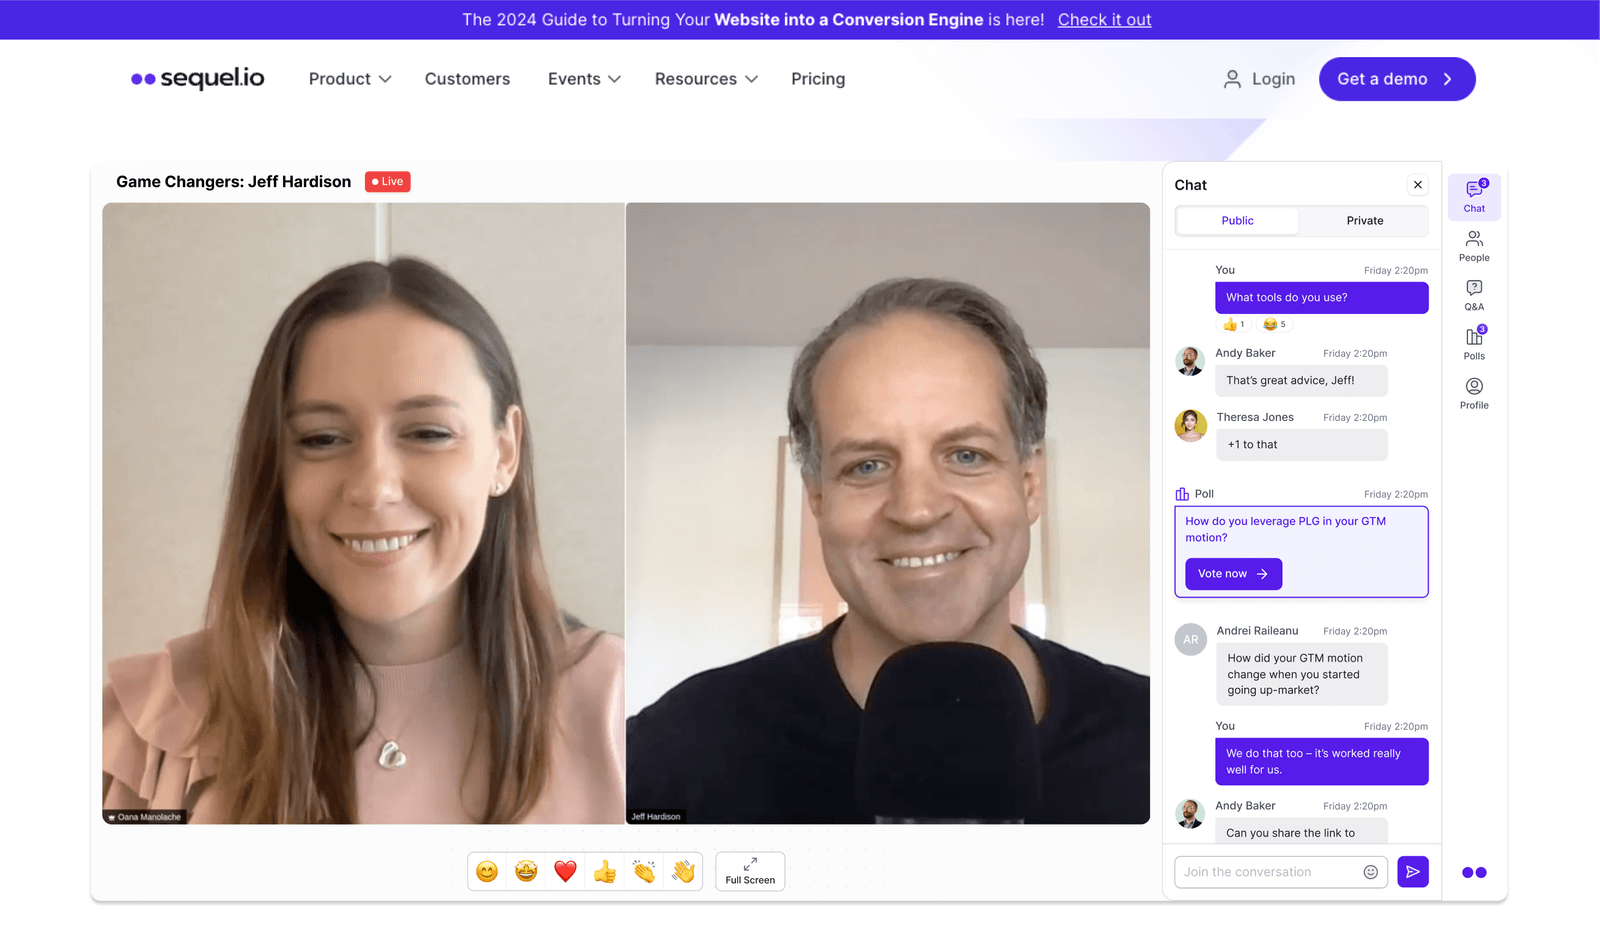Click the 'What tools do you use?' message
This screenshot has width=1600, height=932.
(x=1321, y=298)
